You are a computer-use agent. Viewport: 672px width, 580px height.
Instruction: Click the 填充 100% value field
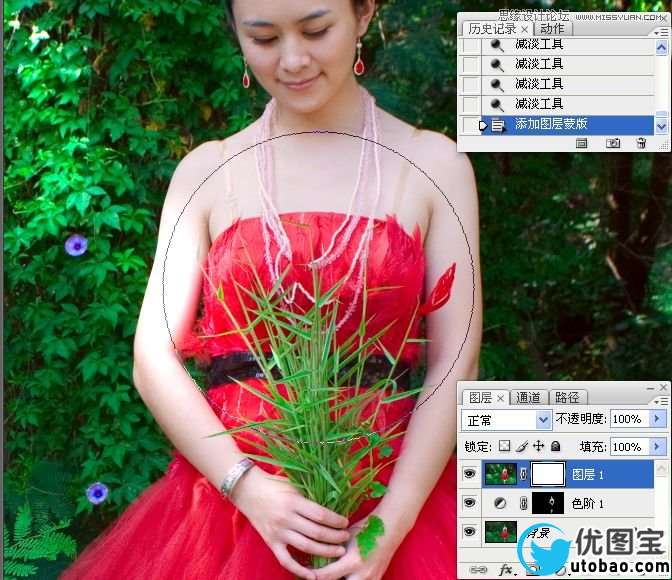[630, 447]
